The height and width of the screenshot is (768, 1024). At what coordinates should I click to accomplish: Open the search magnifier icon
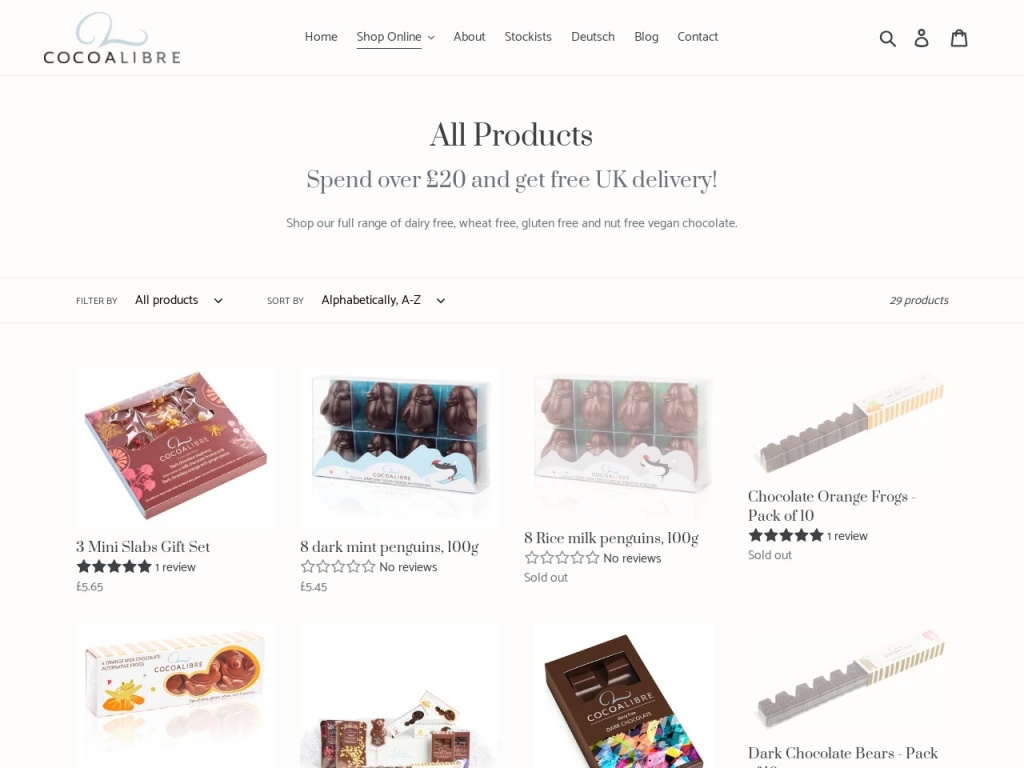point(888,38)
